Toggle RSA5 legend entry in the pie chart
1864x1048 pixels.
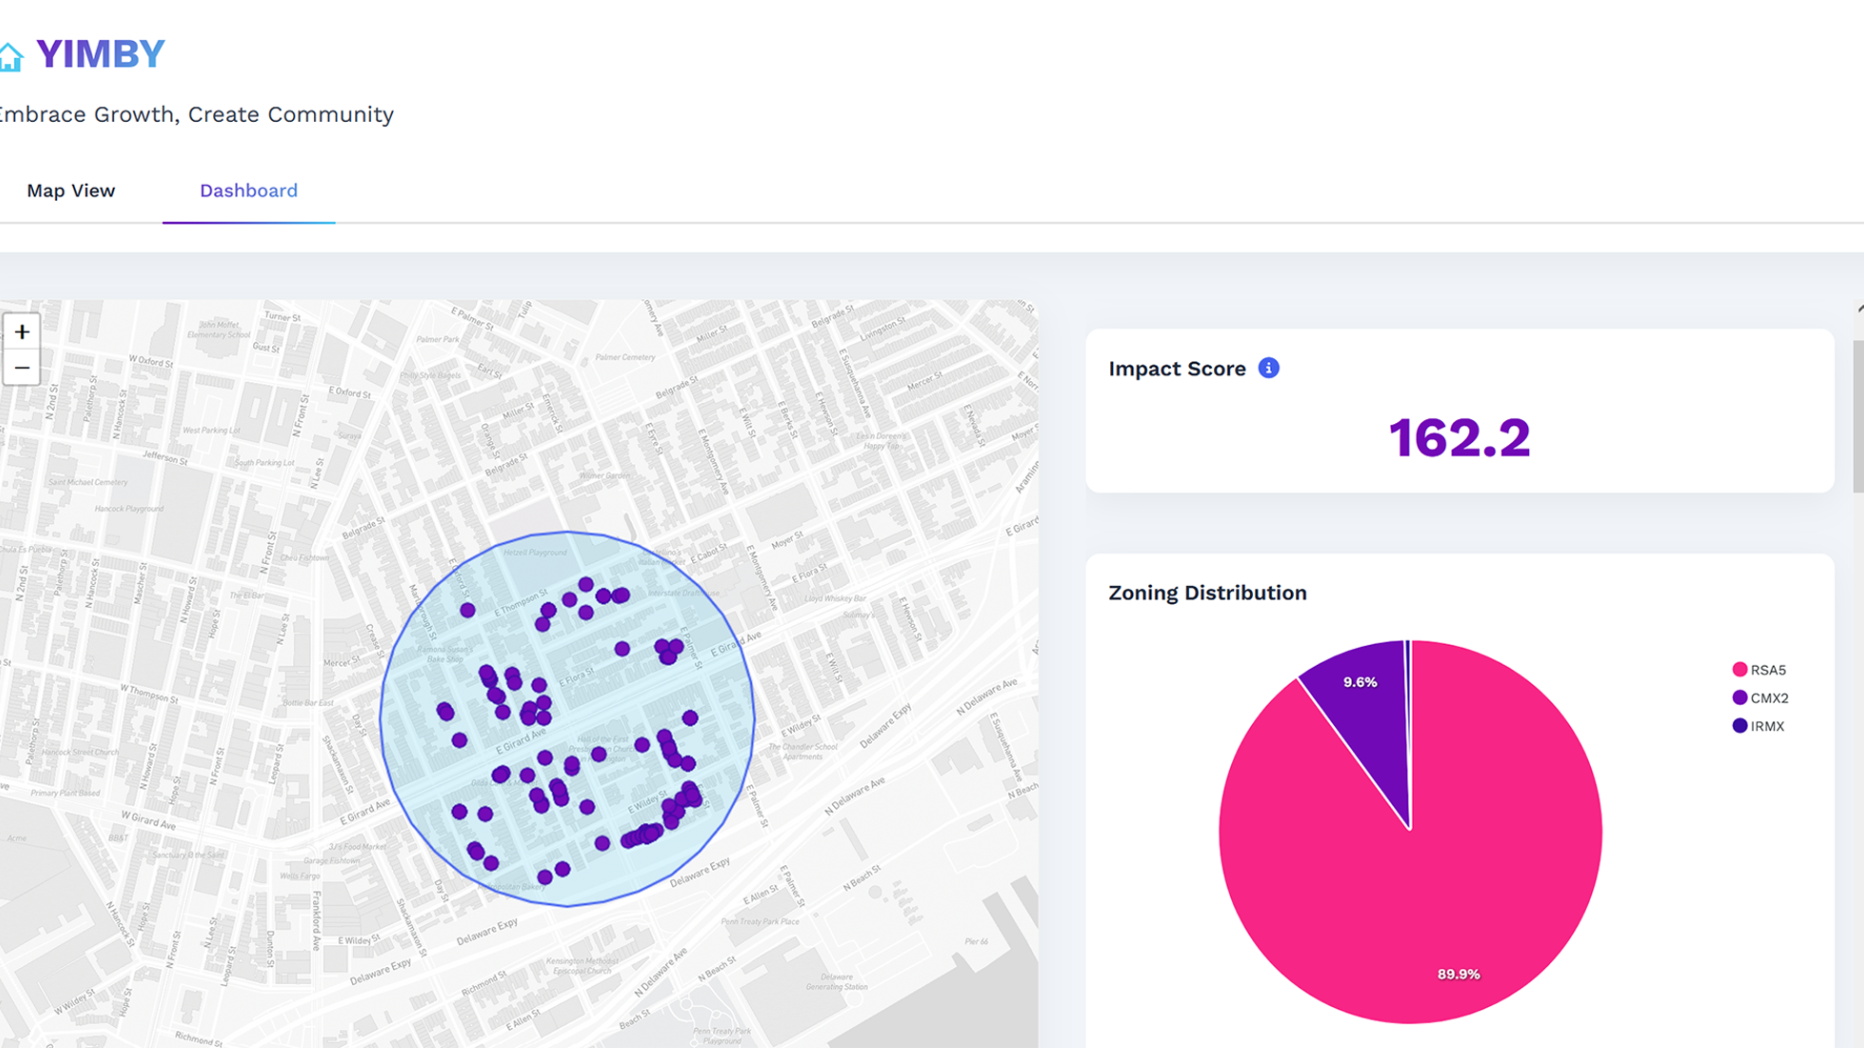pos(1759,670)
